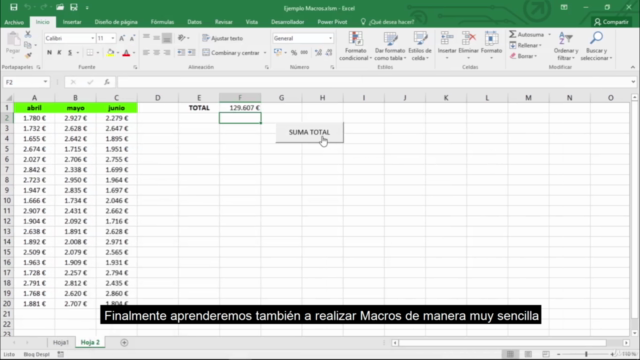Click the Paste (Pegar) icon

[13, 40]
